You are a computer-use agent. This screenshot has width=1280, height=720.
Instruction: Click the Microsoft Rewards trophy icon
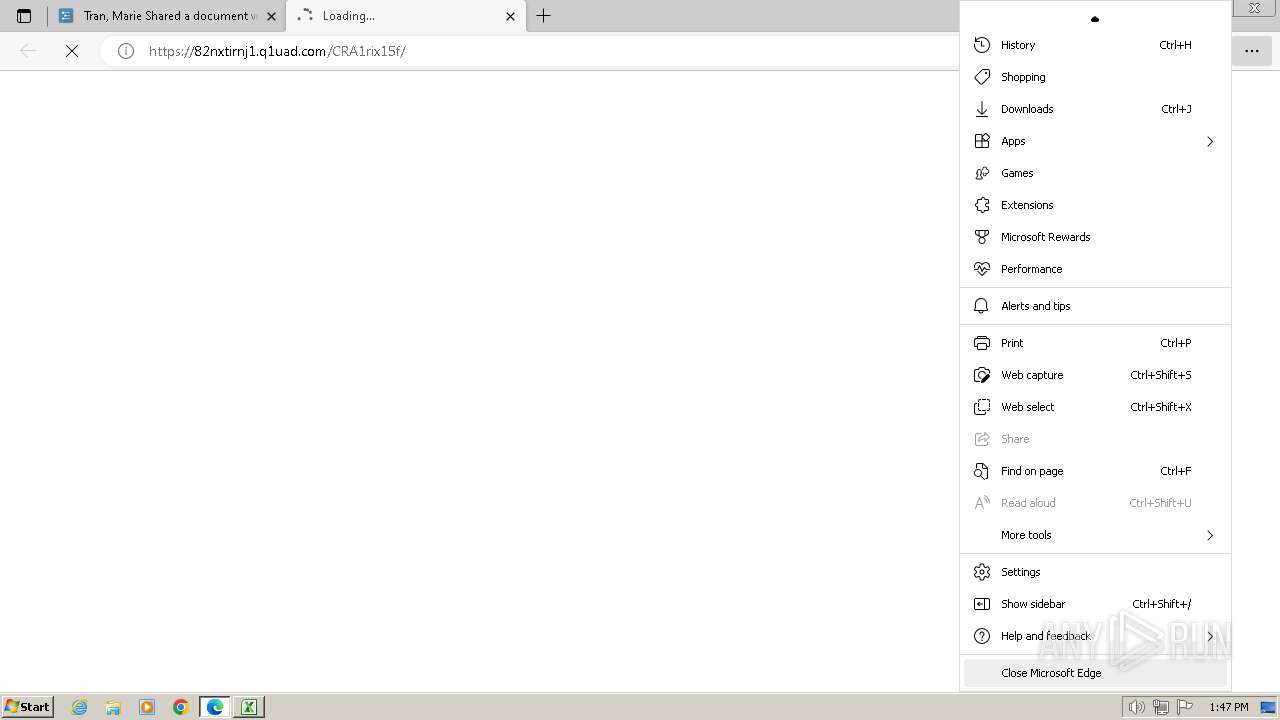(x=982, y=237)
